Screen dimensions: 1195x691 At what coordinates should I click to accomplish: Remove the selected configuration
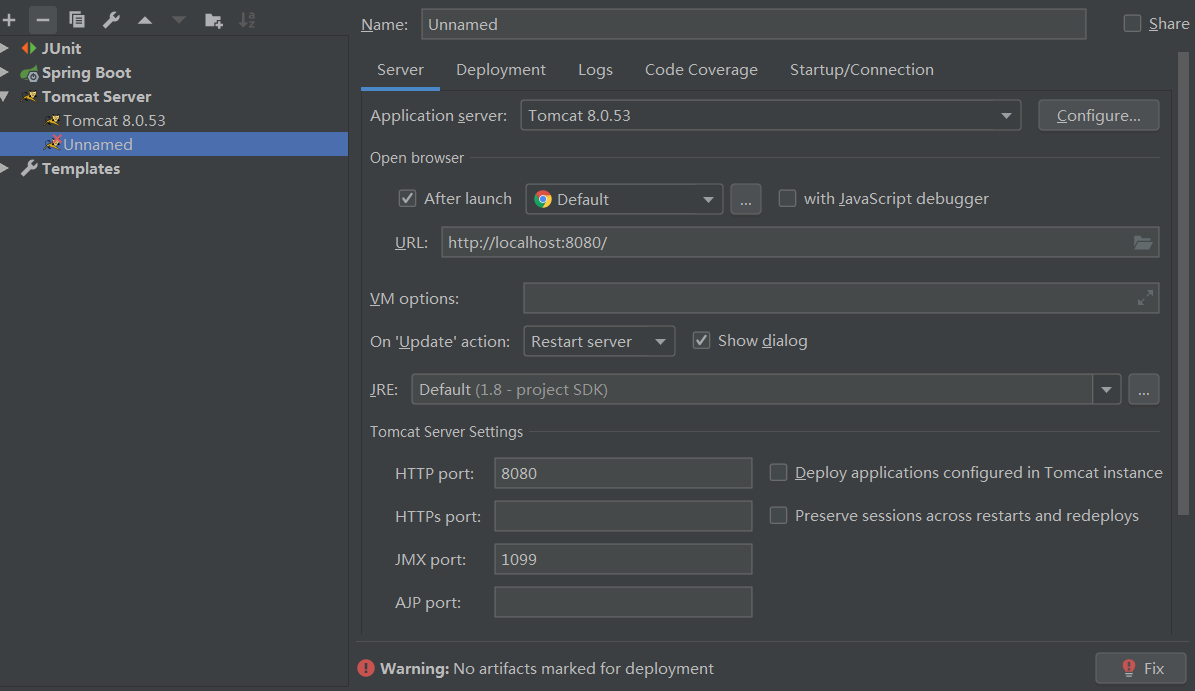point(42,19)
